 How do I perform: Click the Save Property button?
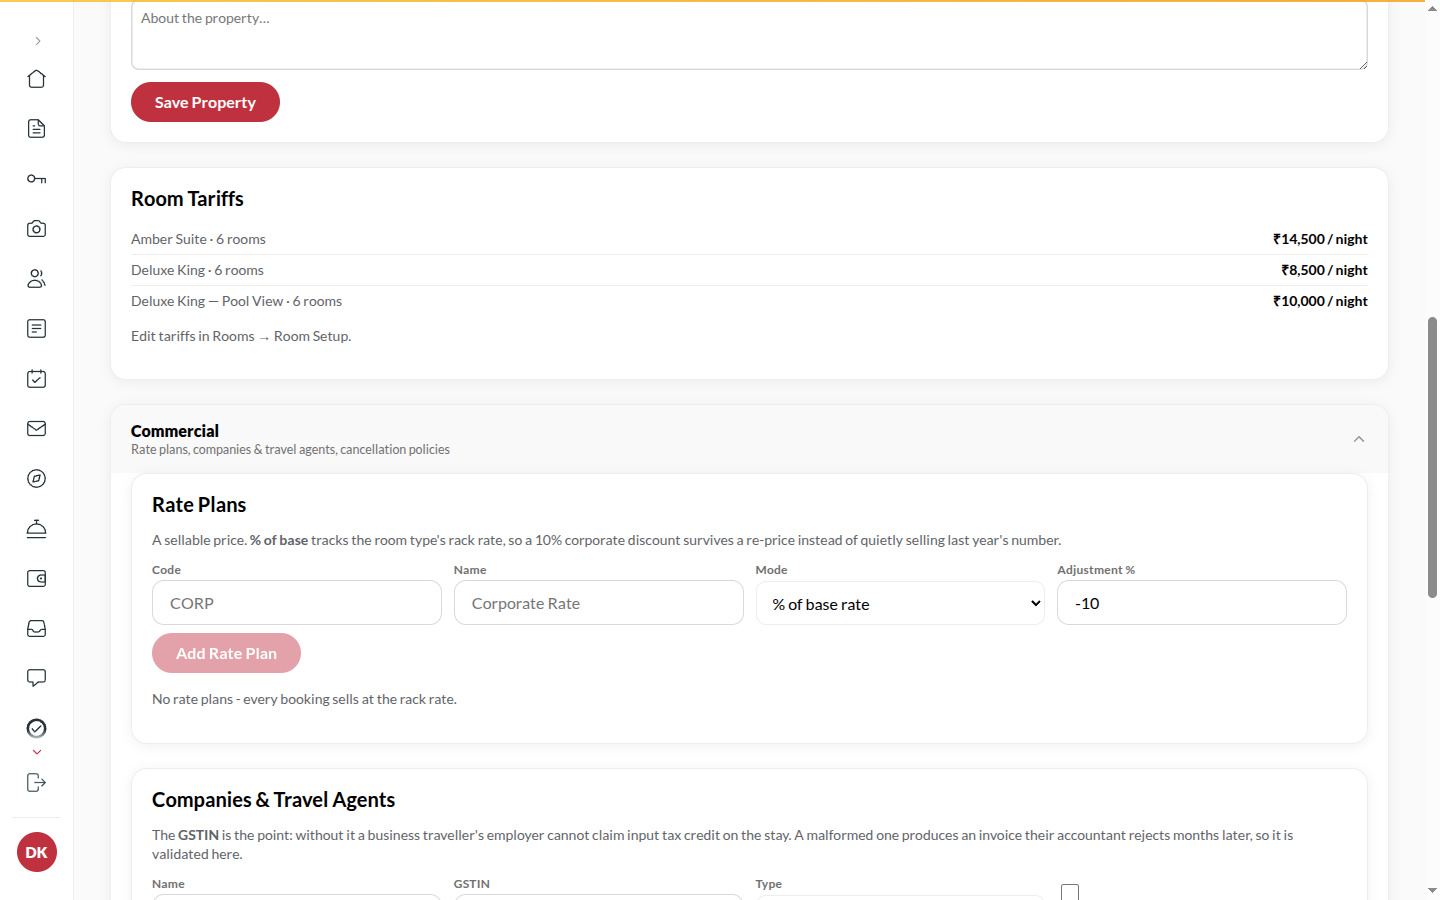click(x=205, y=102)
